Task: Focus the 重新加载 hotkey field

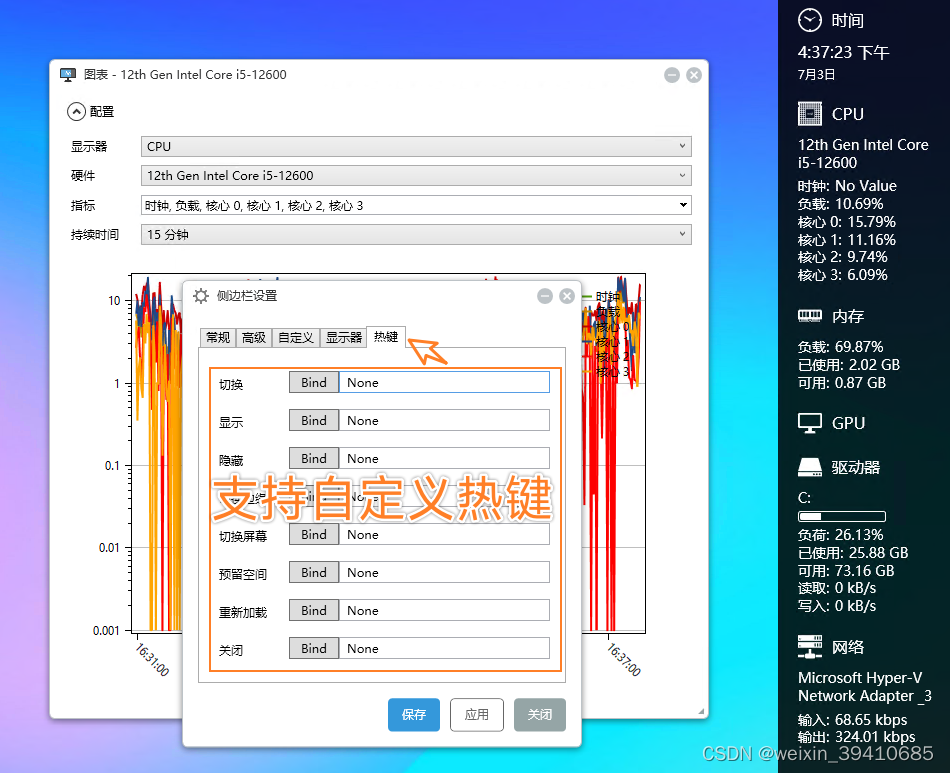Action: tap(444, 611)
